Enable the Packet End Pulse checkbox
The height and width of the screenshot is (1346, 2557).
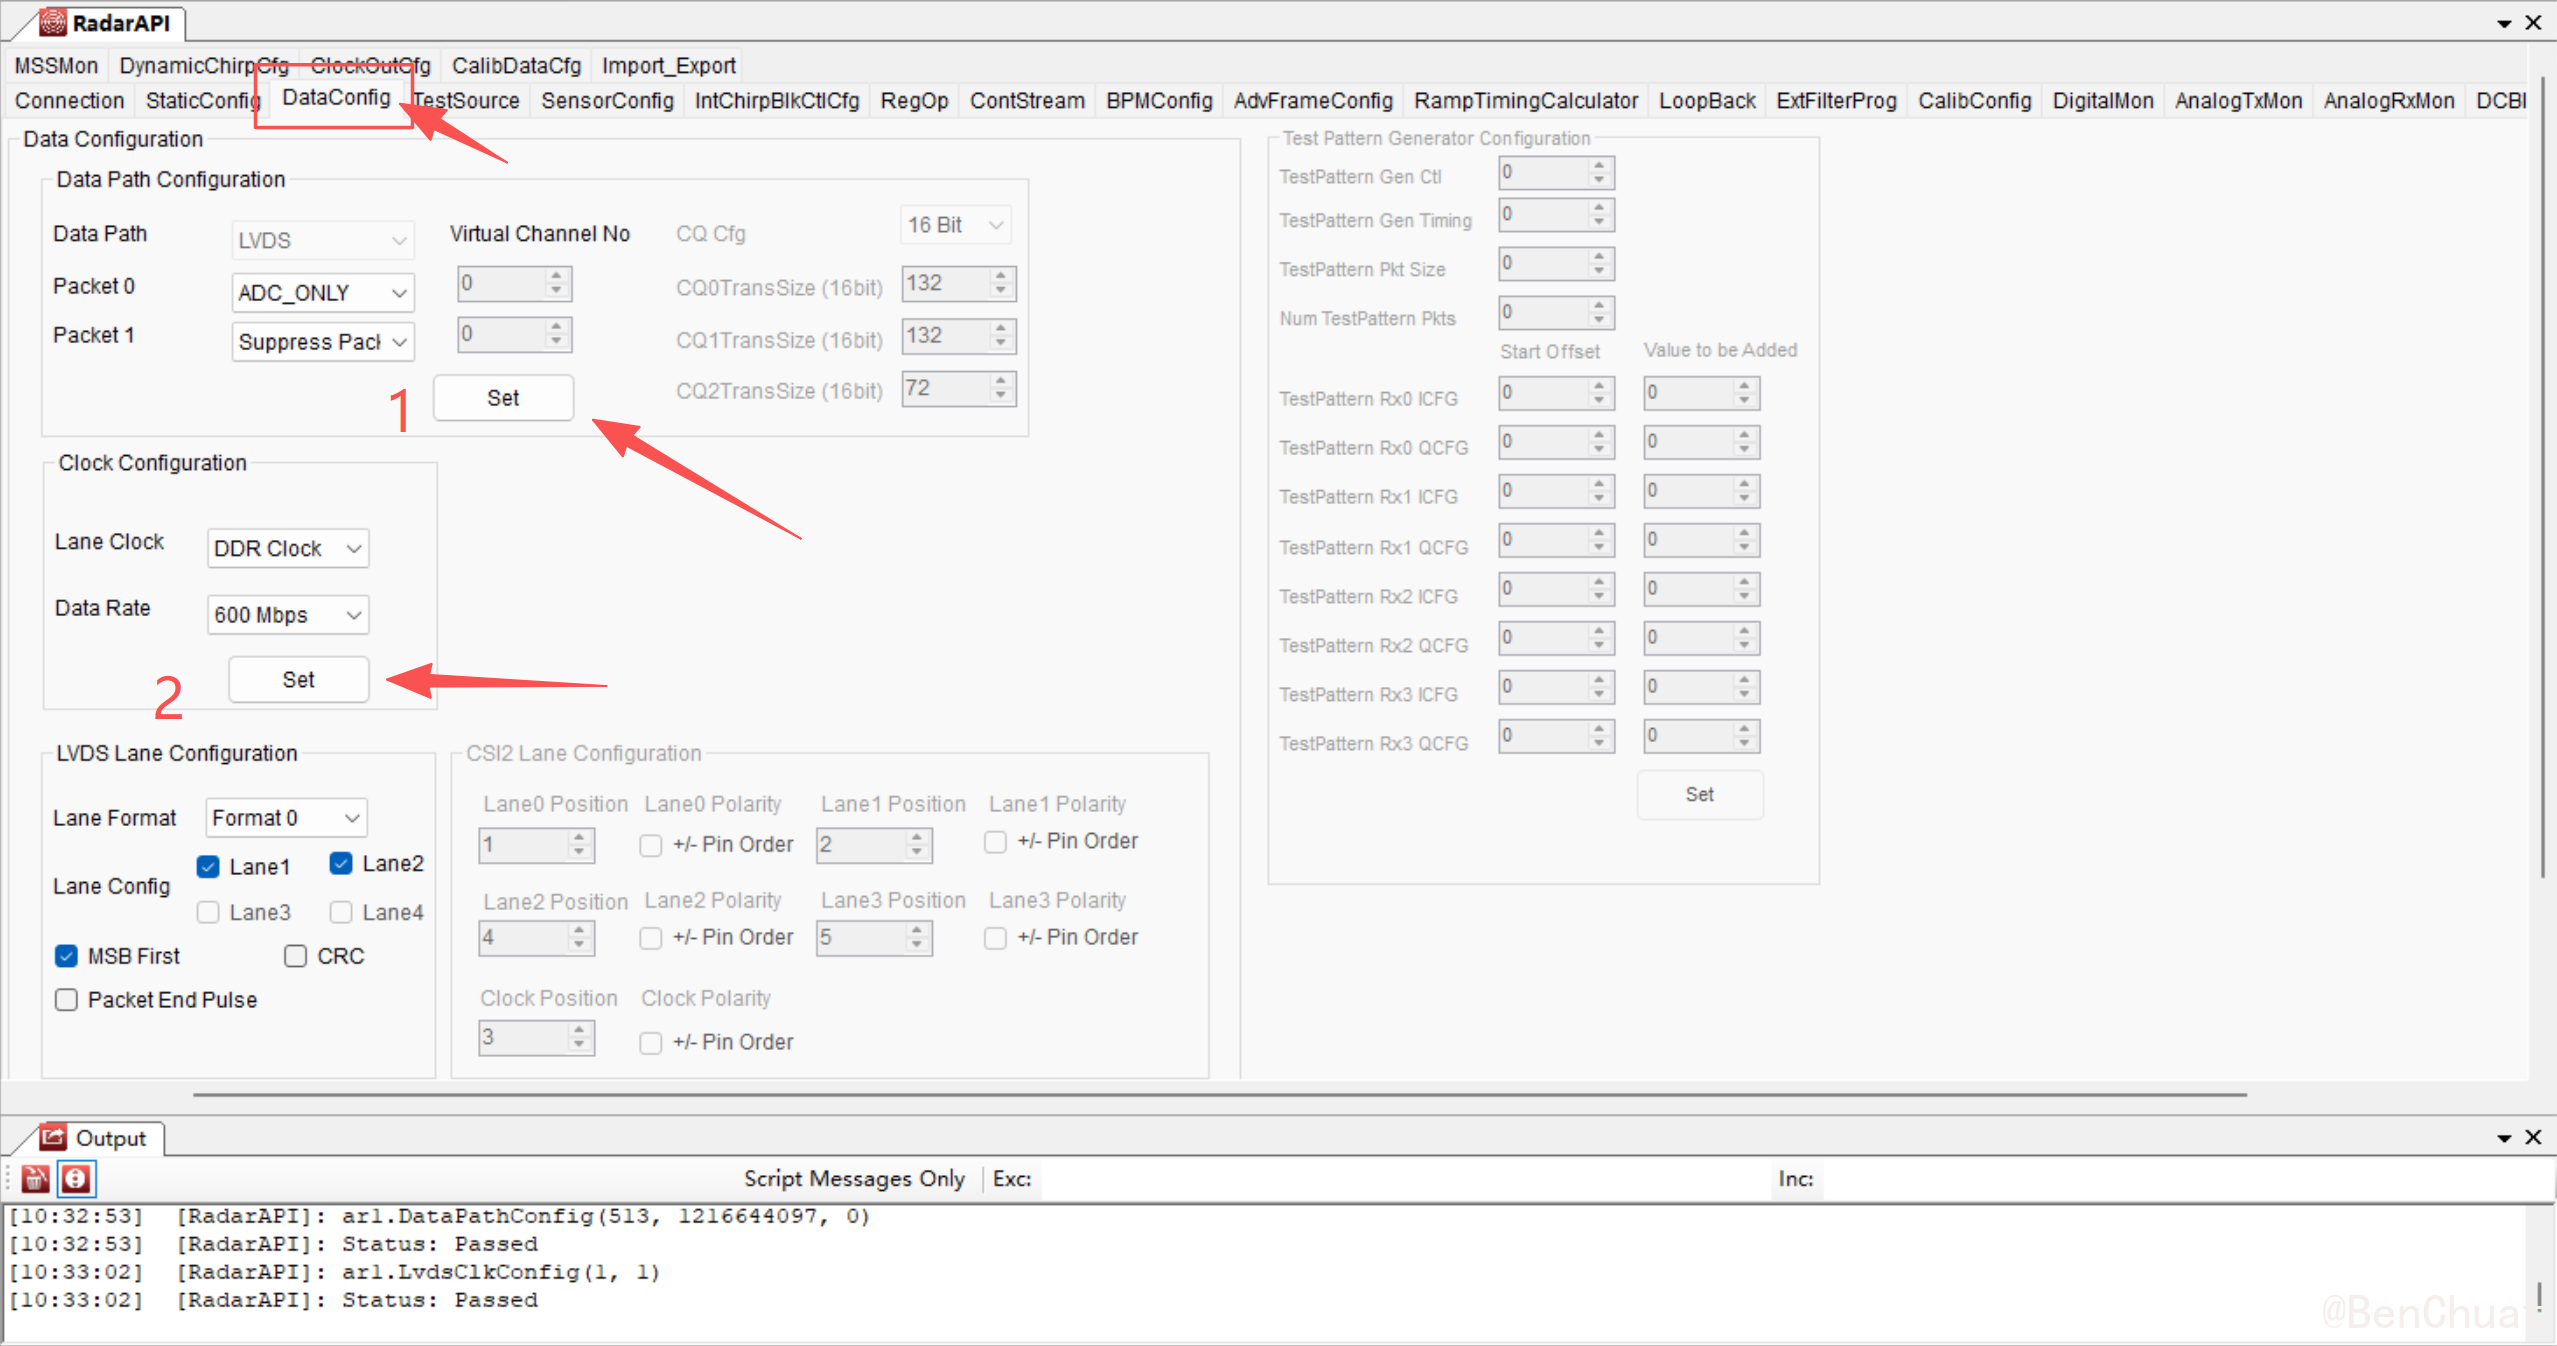[66, 1000]
